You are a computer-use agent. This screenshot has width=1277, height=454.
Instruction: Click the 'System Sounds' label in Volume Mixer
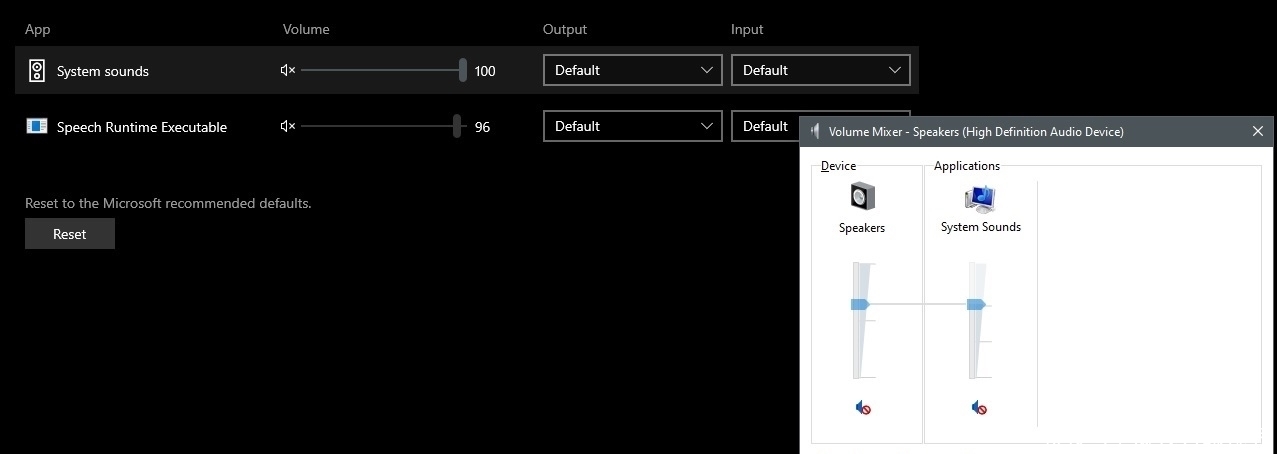(x=981, y=227)
